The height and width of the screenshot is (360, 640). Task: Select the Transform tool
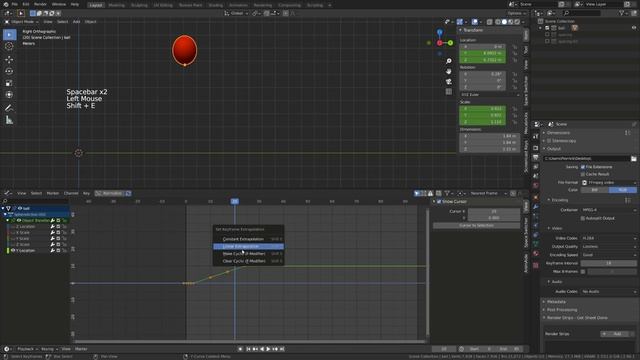point(9,95)
